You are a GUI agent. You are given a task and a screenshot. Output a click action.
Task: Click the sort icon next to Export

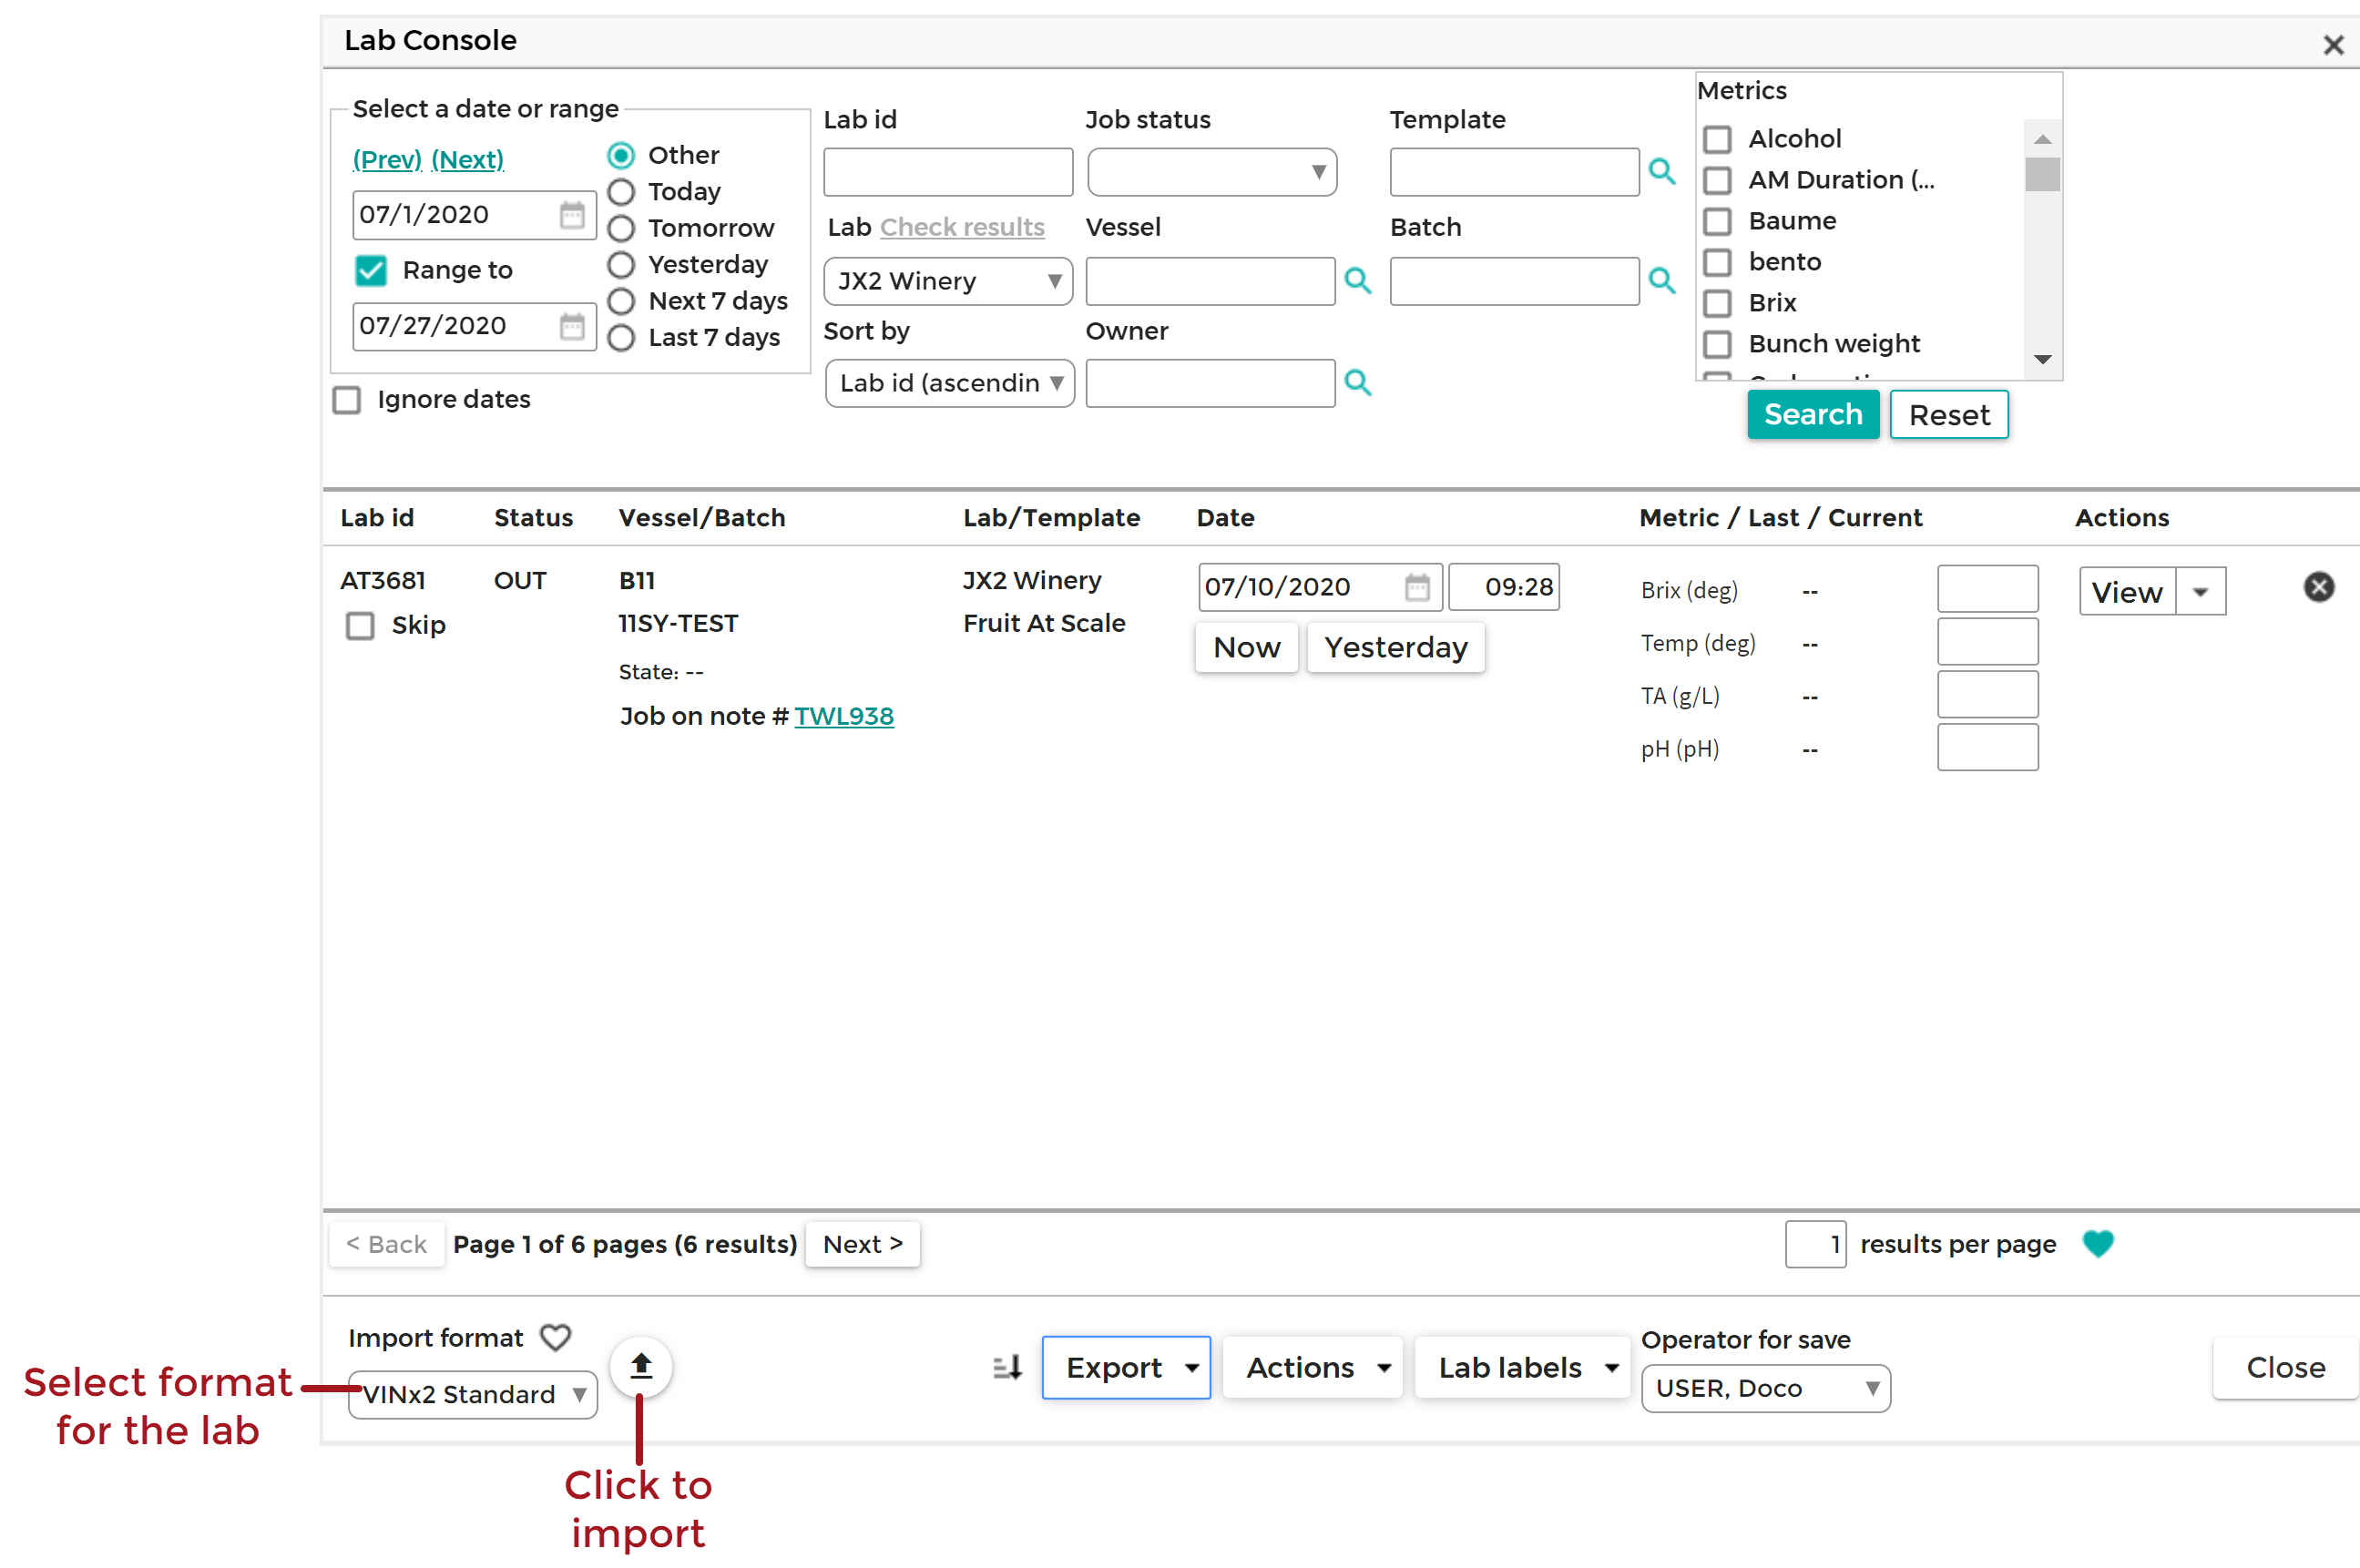pos(1007,1367)
